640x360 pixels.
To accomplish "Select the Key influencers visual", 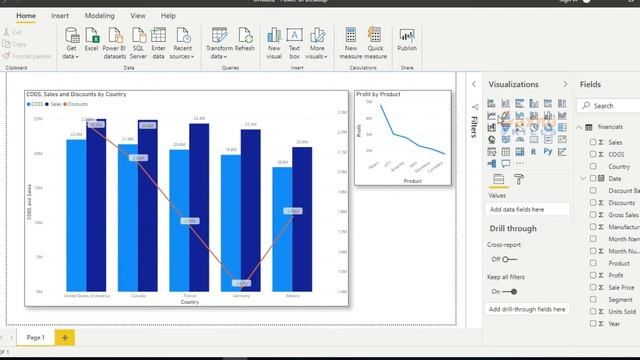I will coord(562,152).
